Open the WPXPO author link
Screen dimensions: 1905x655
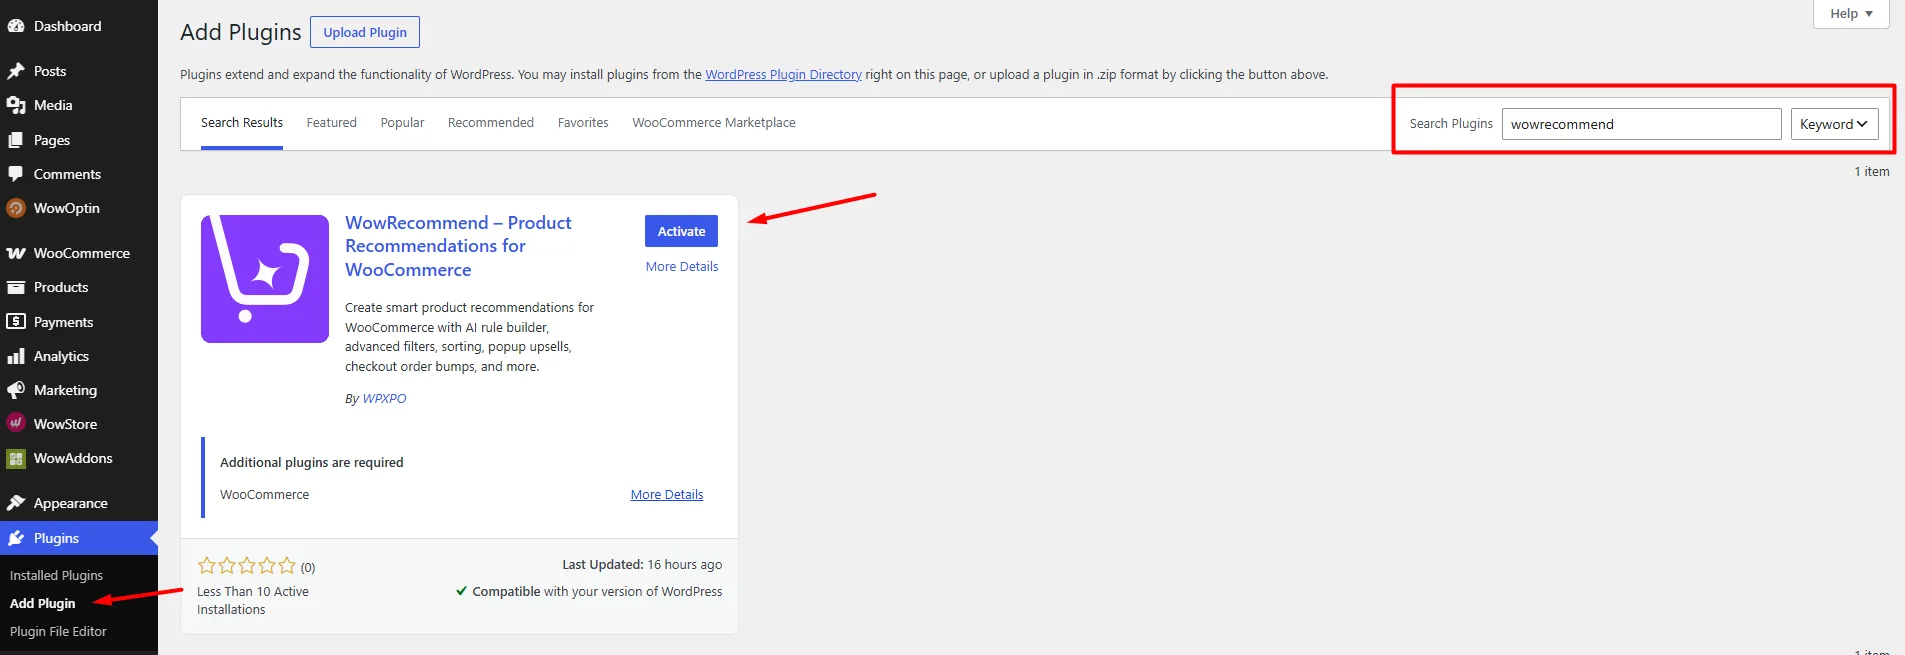pyautogui.click(x=384, y=398)
